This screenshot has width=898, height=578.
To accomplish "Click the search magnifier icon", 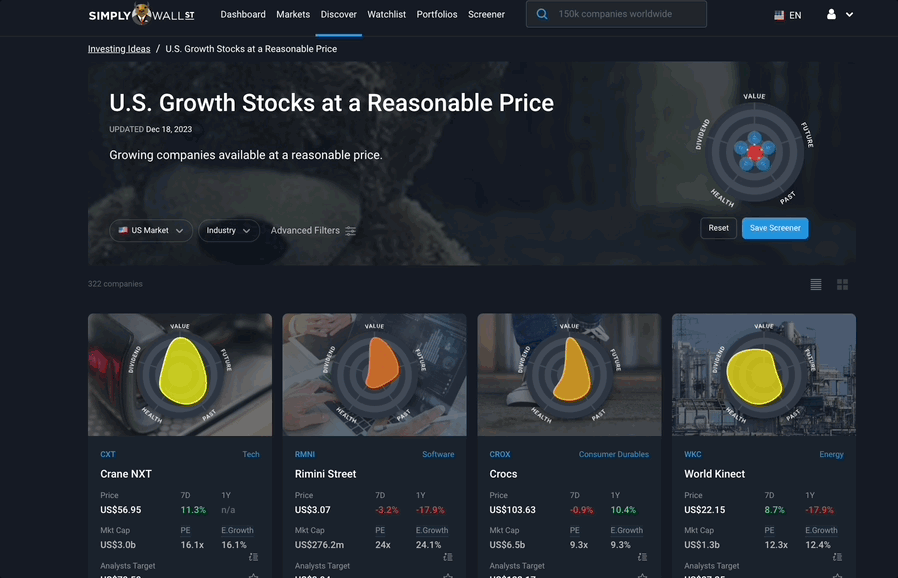I will (x=542, y=14).
